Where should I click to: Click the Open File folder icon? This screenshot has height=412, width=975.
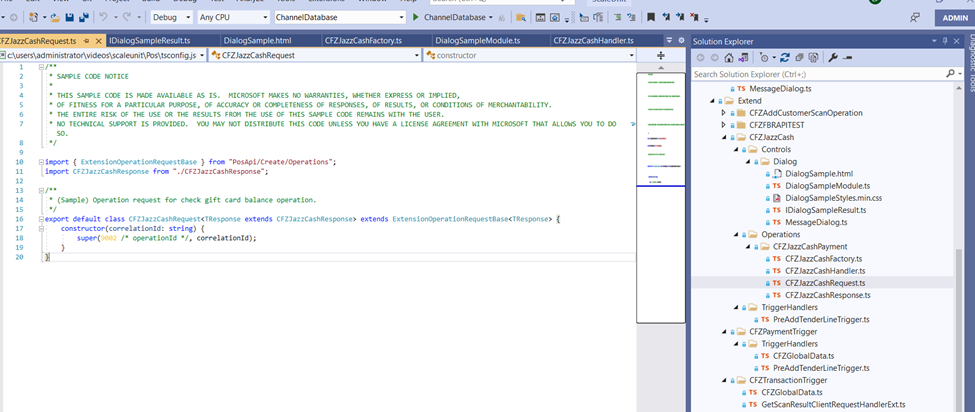pos(55,17)
